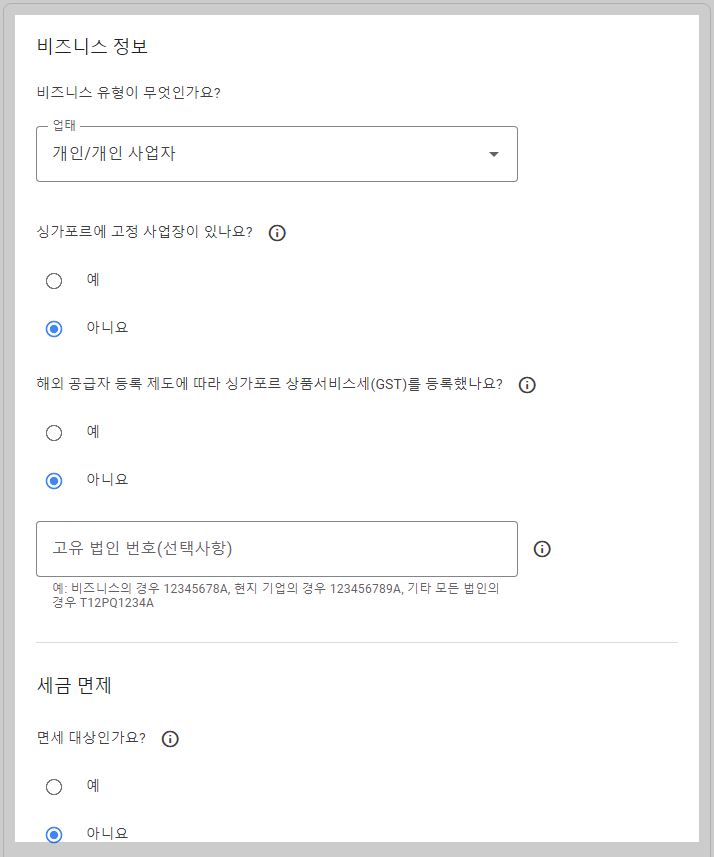Viewport: 714px width, 857px height.
Task: Select "개인/개인 사업자" in the 업태 combo box
Action: pos(277,154)
